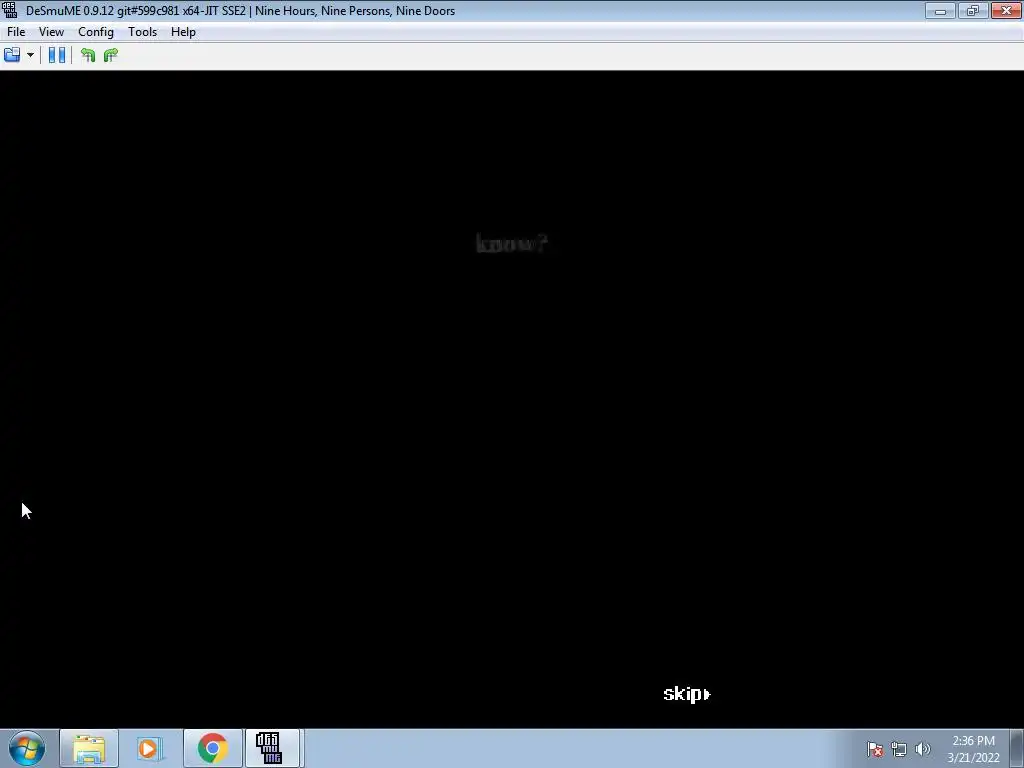Viewport: 1024px width, 768px height.
Task: Open the File menu
Action: 16,32
